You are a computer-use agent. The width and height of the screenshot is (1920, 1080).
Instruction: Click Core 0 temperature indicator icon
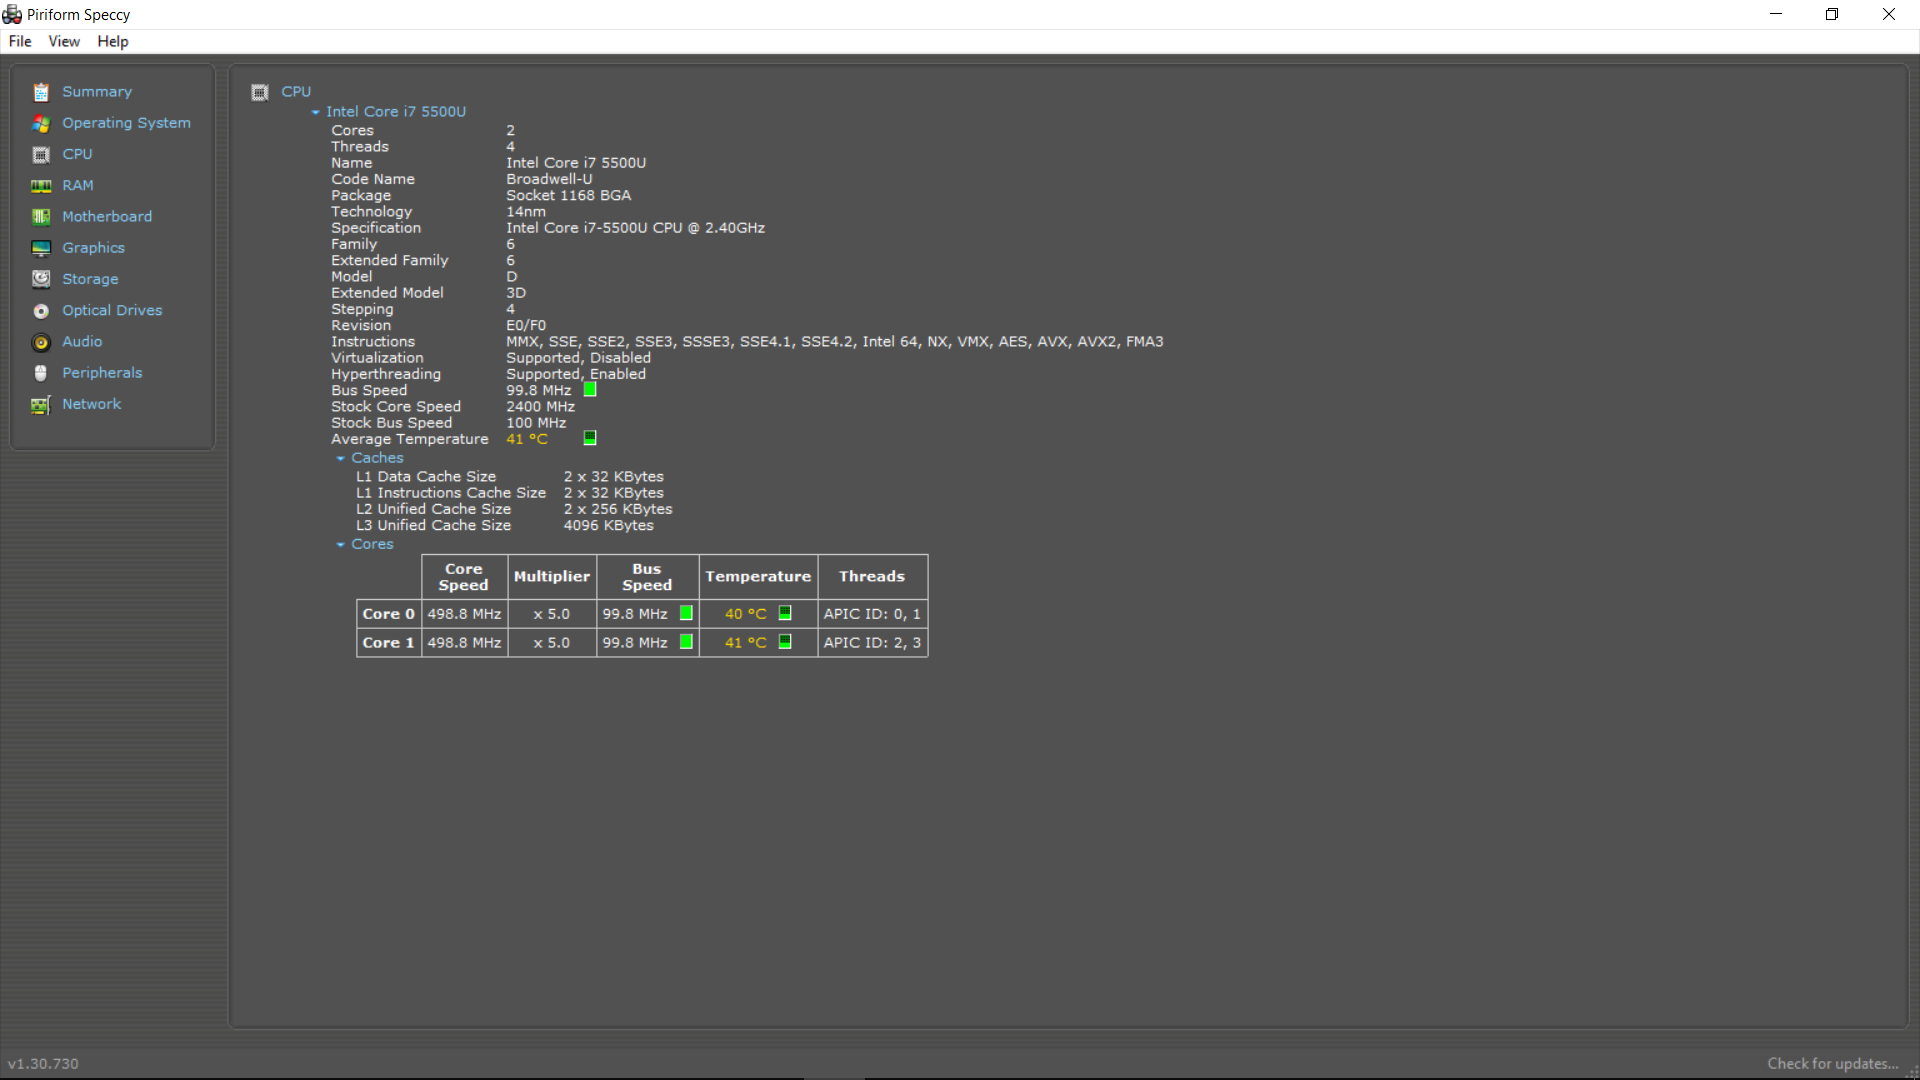pyautogui.click(x=785, y=613)
